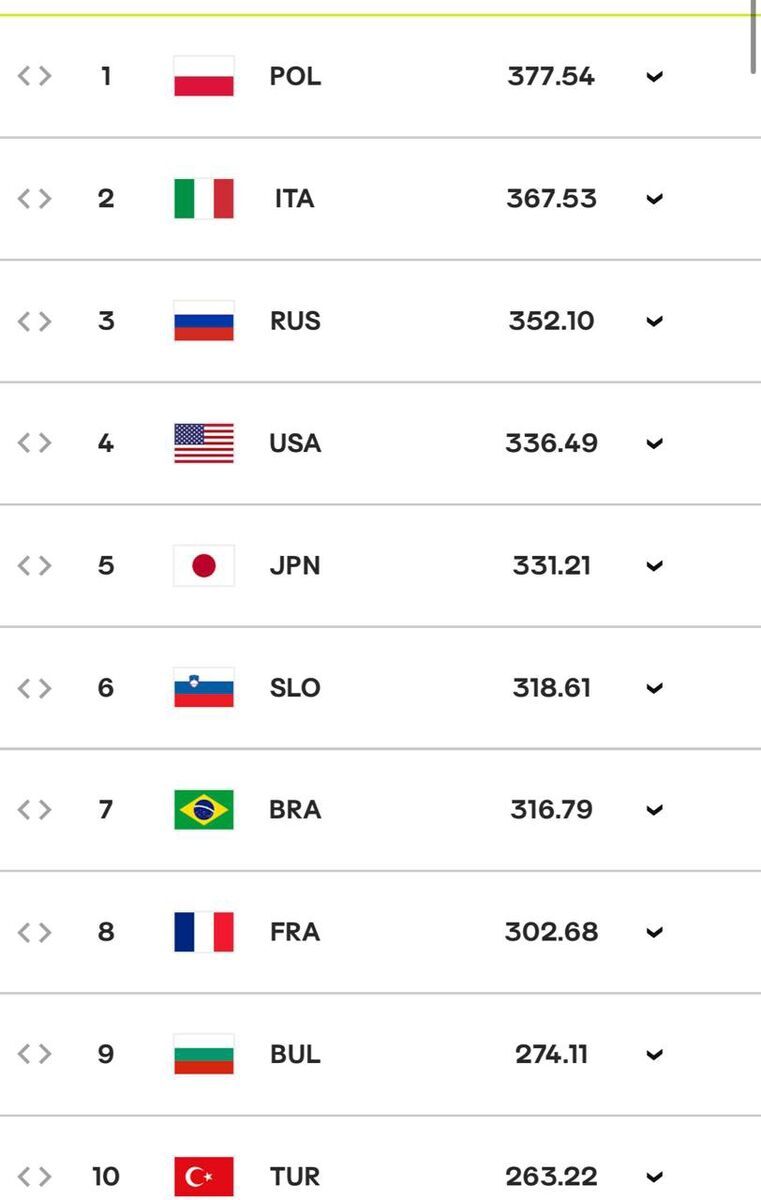Click rank change arrows beside rank 1
The image size is (761, 1200).
click(34, 76)
